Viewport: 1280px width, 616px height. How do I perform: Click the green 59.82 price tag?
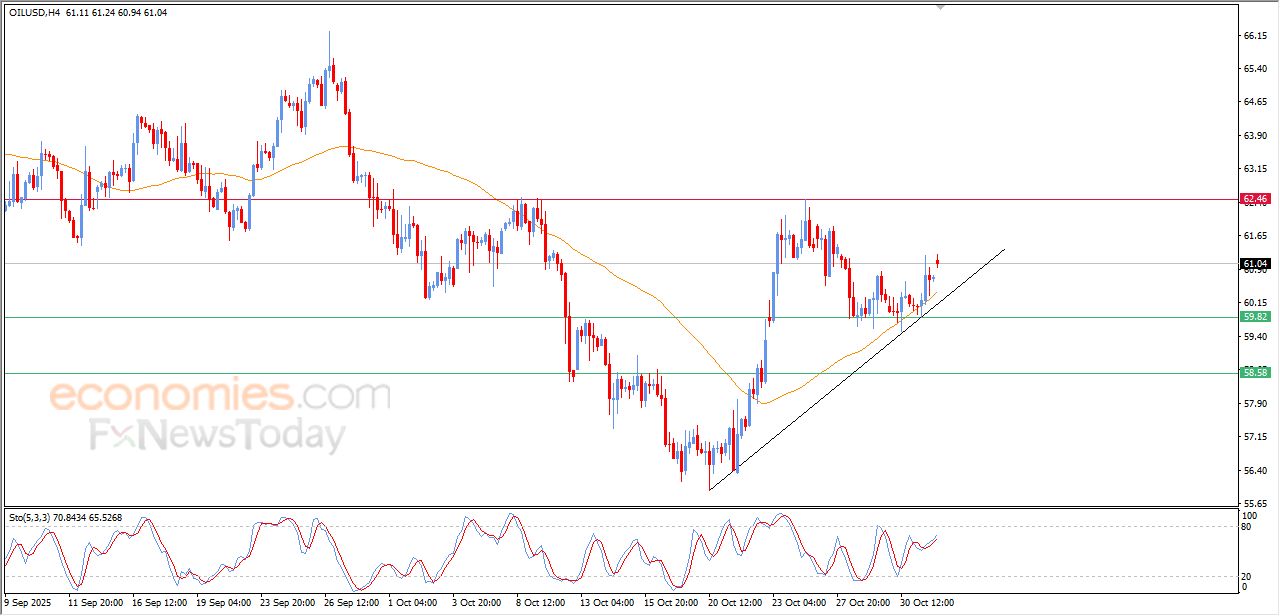1255,317
